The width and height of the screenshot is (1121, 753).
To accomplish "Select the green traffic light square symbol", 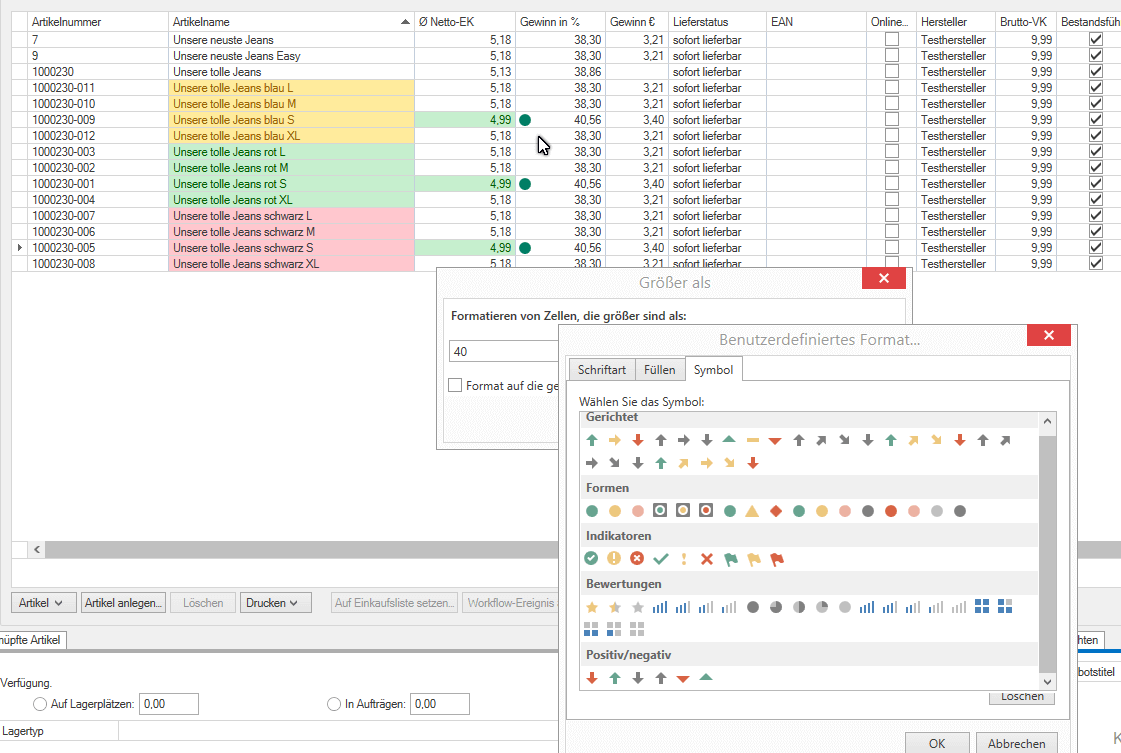I will [x=660, y=511].
